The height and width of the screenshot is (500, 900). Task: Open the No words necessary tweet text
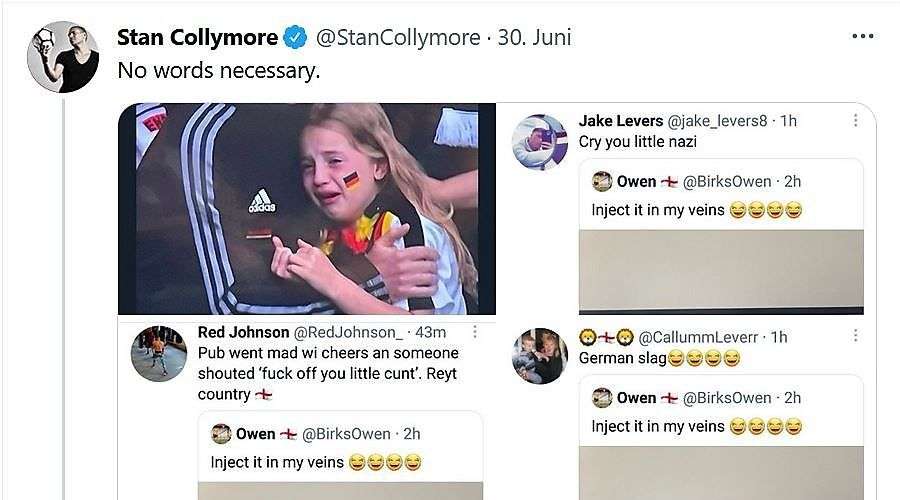coord(219,71)
